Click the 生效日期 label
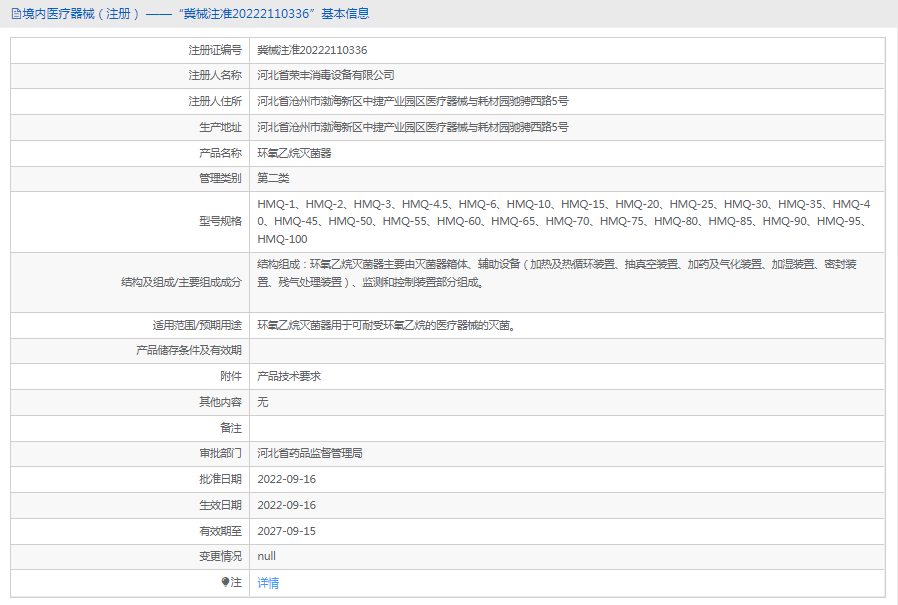 tap(220, 505)
